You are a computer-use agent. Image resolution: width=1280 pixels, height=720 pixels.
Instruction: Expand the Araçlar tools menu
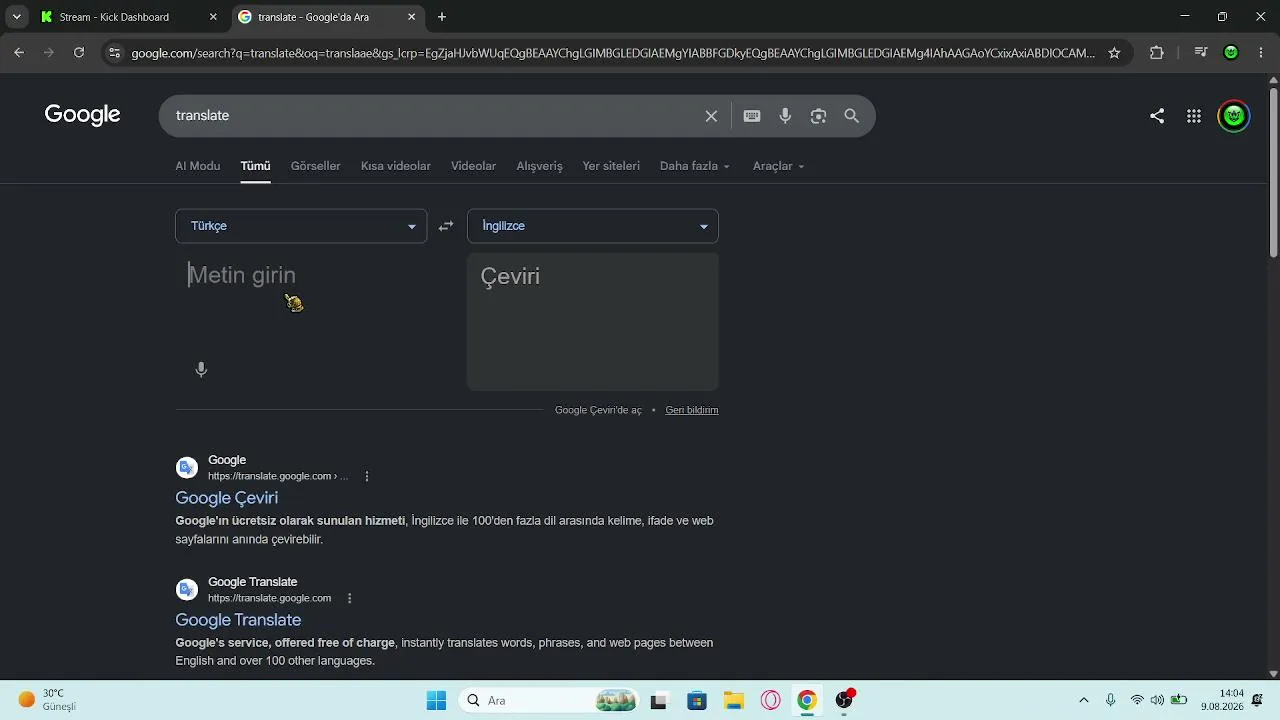tap(779, 166)
